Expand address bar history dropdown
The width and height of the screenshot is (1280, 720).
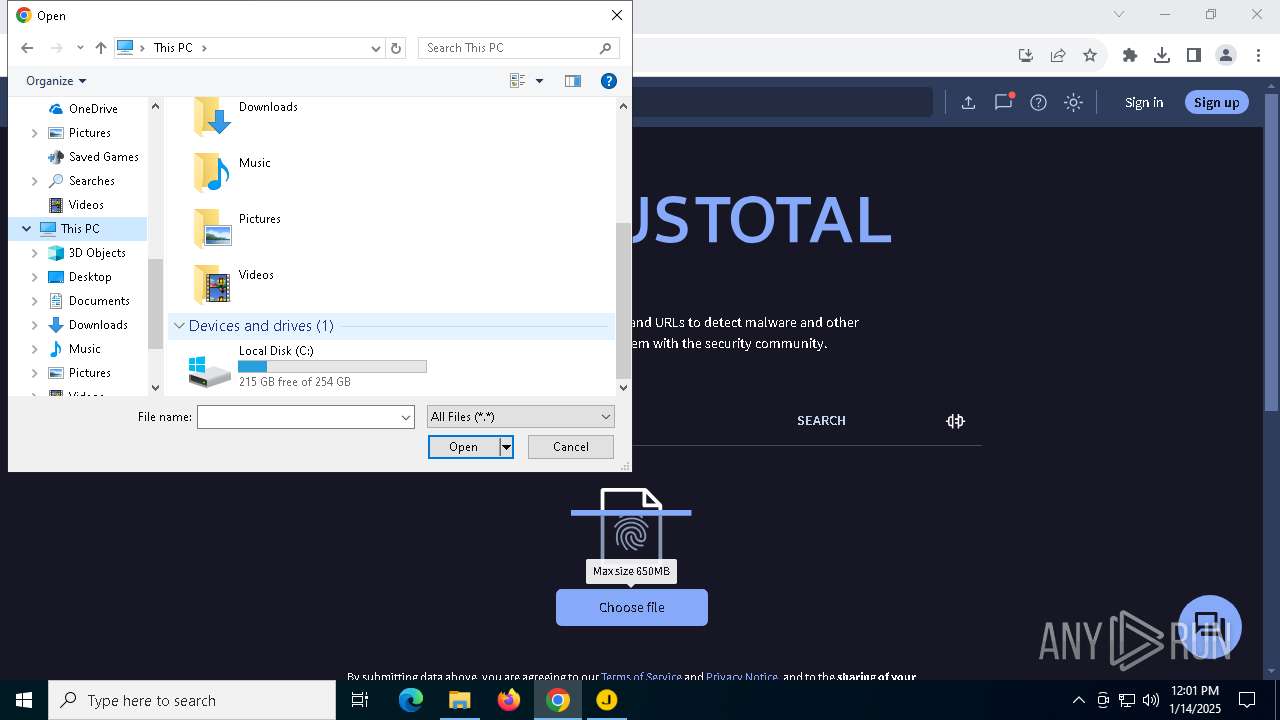(376, 48)
